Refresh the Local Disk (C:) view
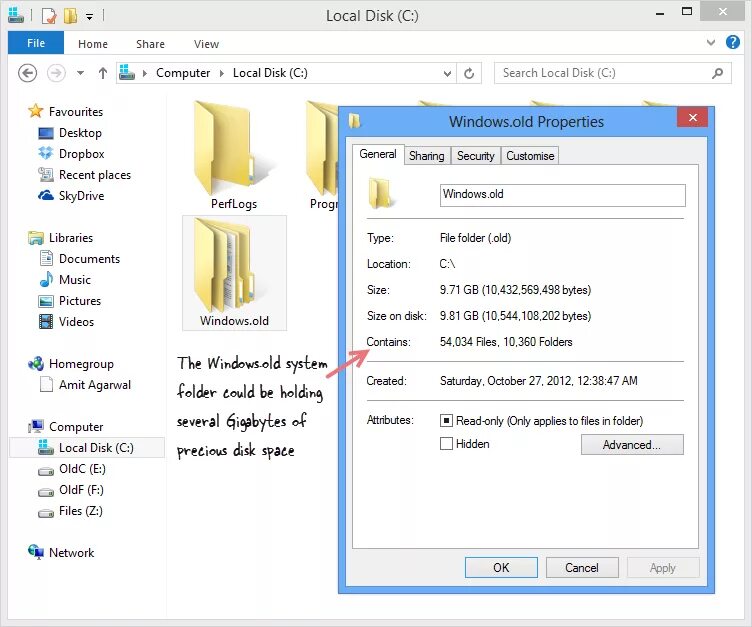 [x=469, y=73]
